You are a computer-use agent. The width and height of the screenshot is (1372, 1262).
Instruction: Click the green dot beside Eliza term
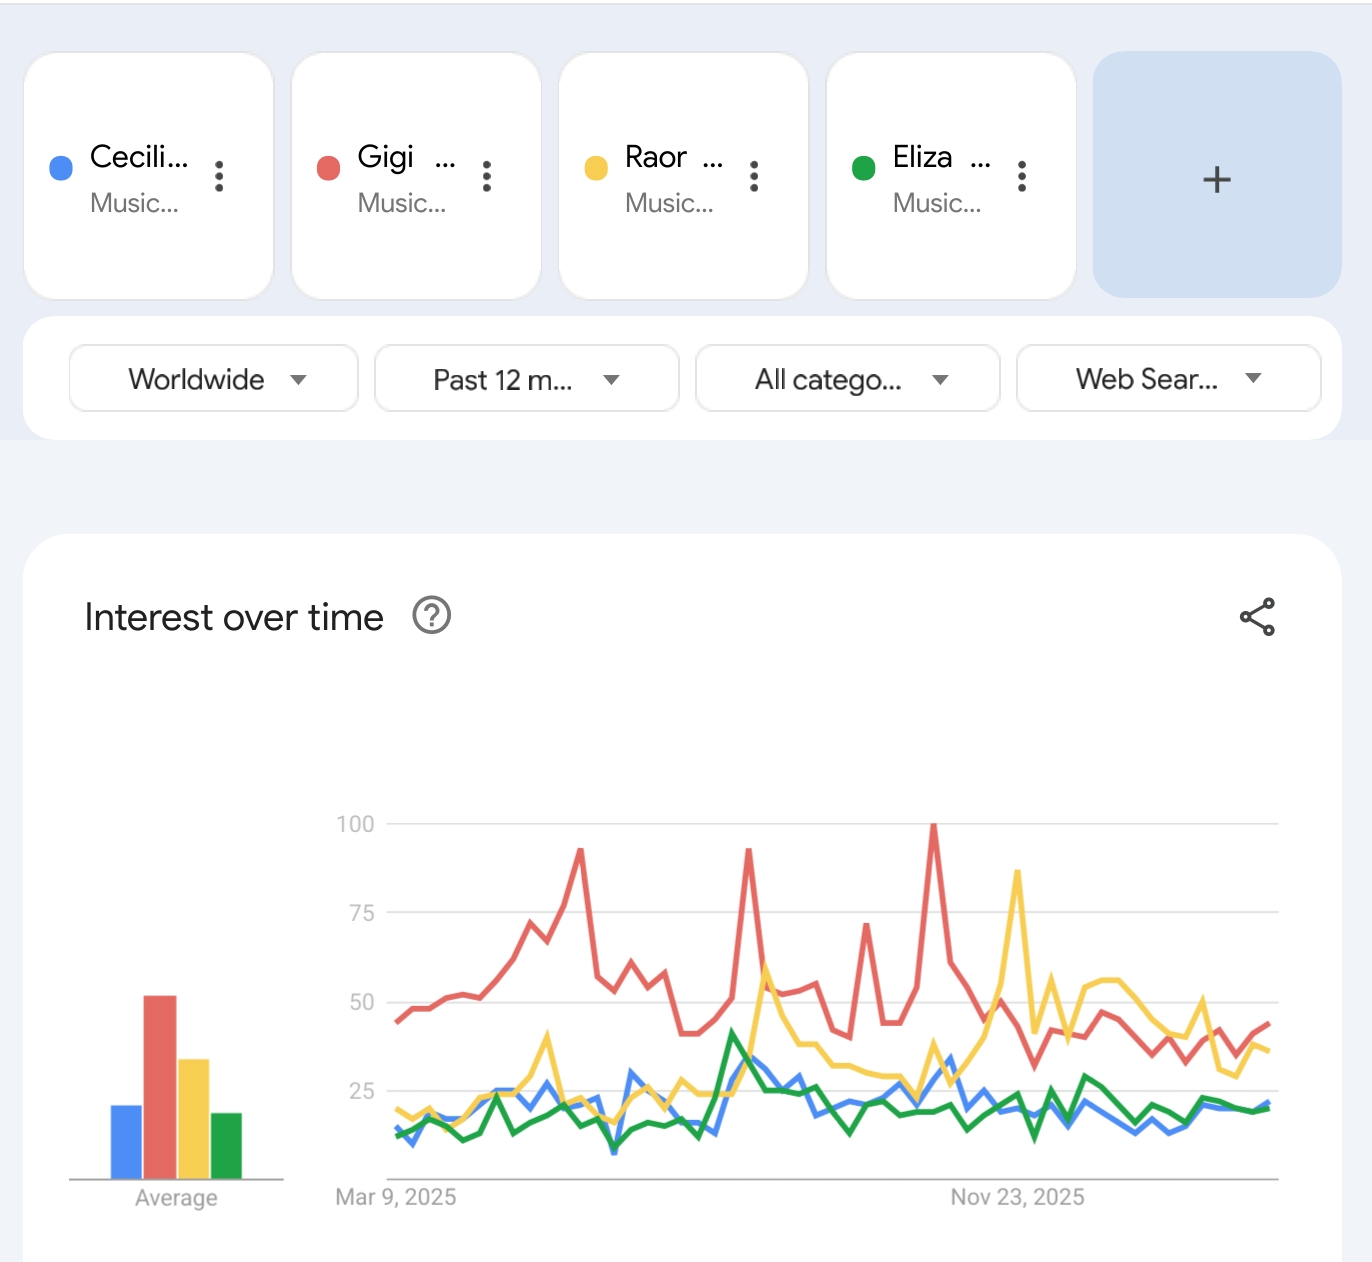(x=864, y=168)
